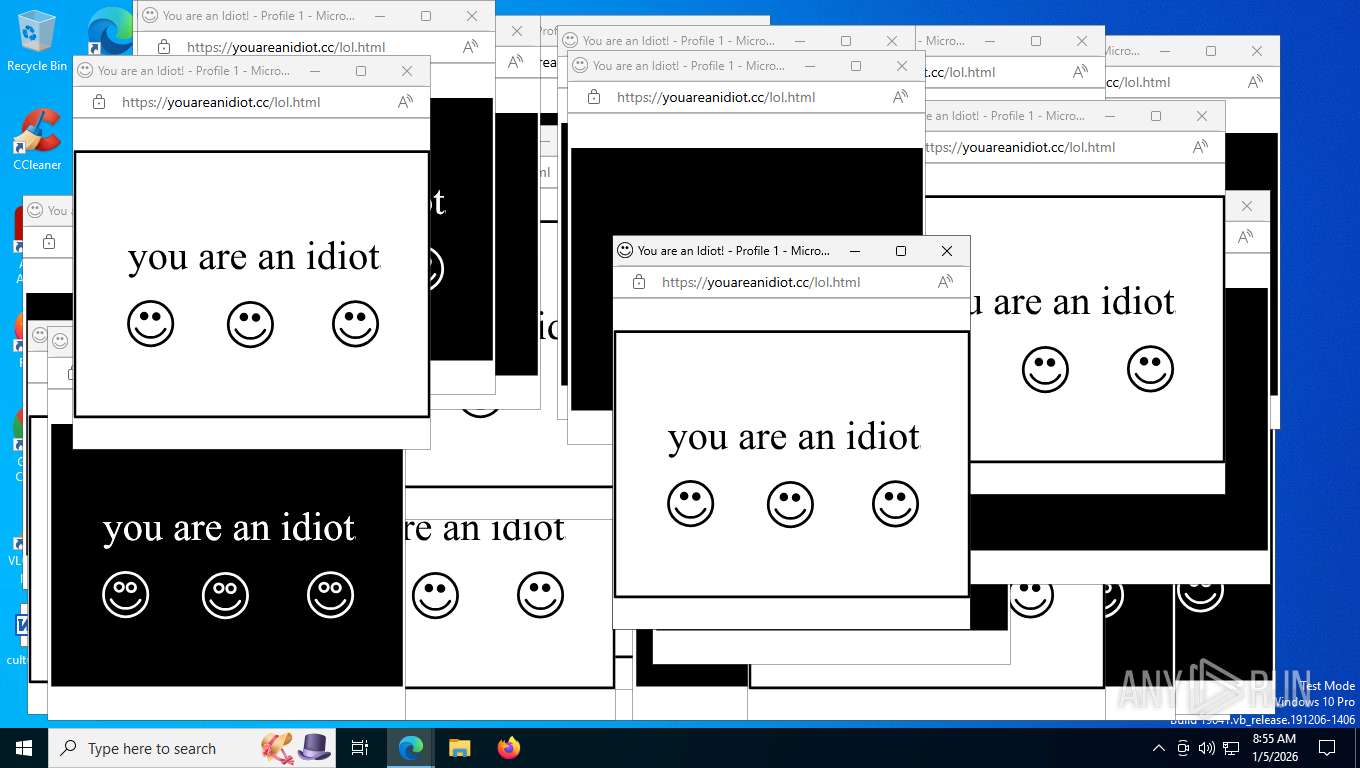The width and height of the screenshot is (1360, 768).
Task: Click title bar favicon of inactive three-black-smiley window
Action: pyautogui.click(x=85, y=71)
